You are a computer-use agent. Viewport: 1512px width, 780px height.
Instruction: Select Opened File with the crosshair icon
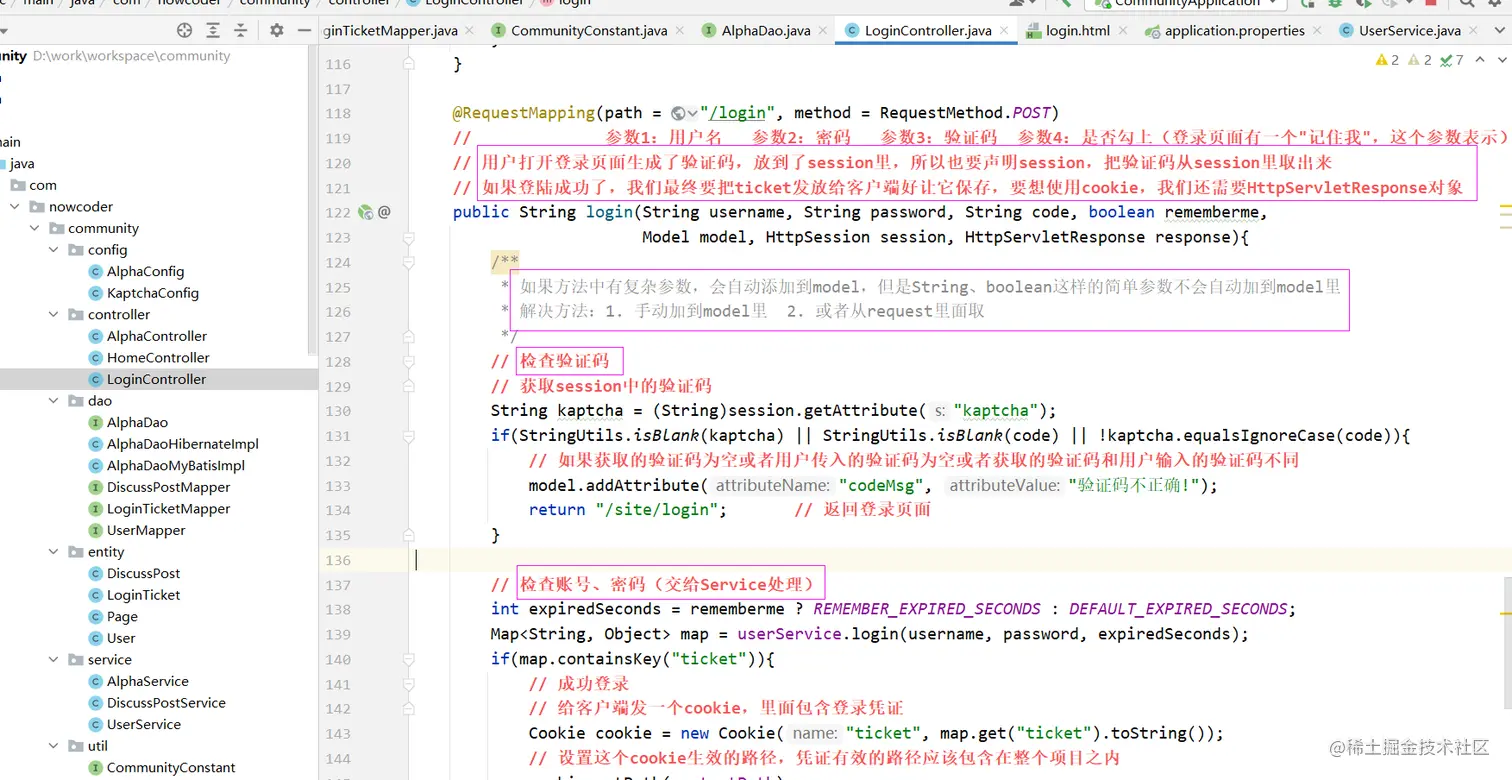pyautogui.click(x=184, y=30)
